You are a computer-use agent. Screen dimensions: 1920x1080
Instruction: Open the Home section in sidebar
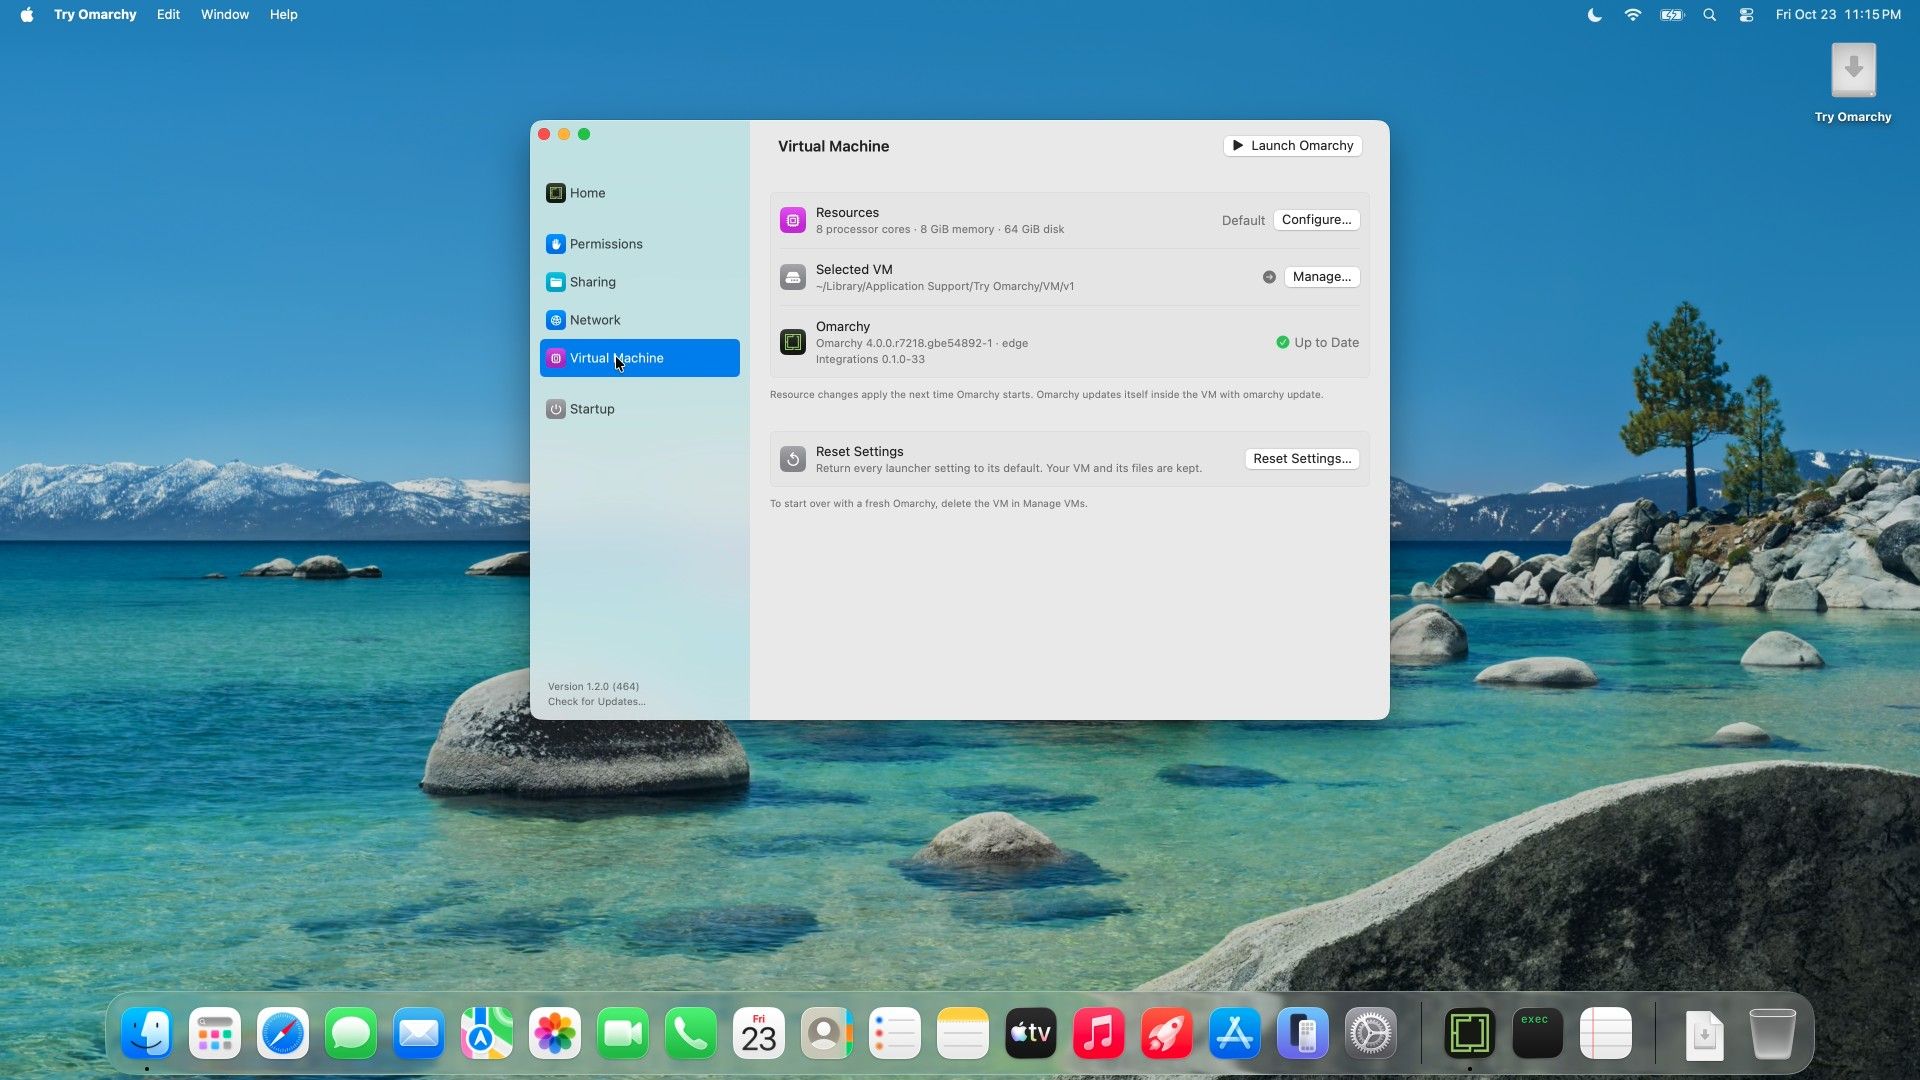click(639, 193)
